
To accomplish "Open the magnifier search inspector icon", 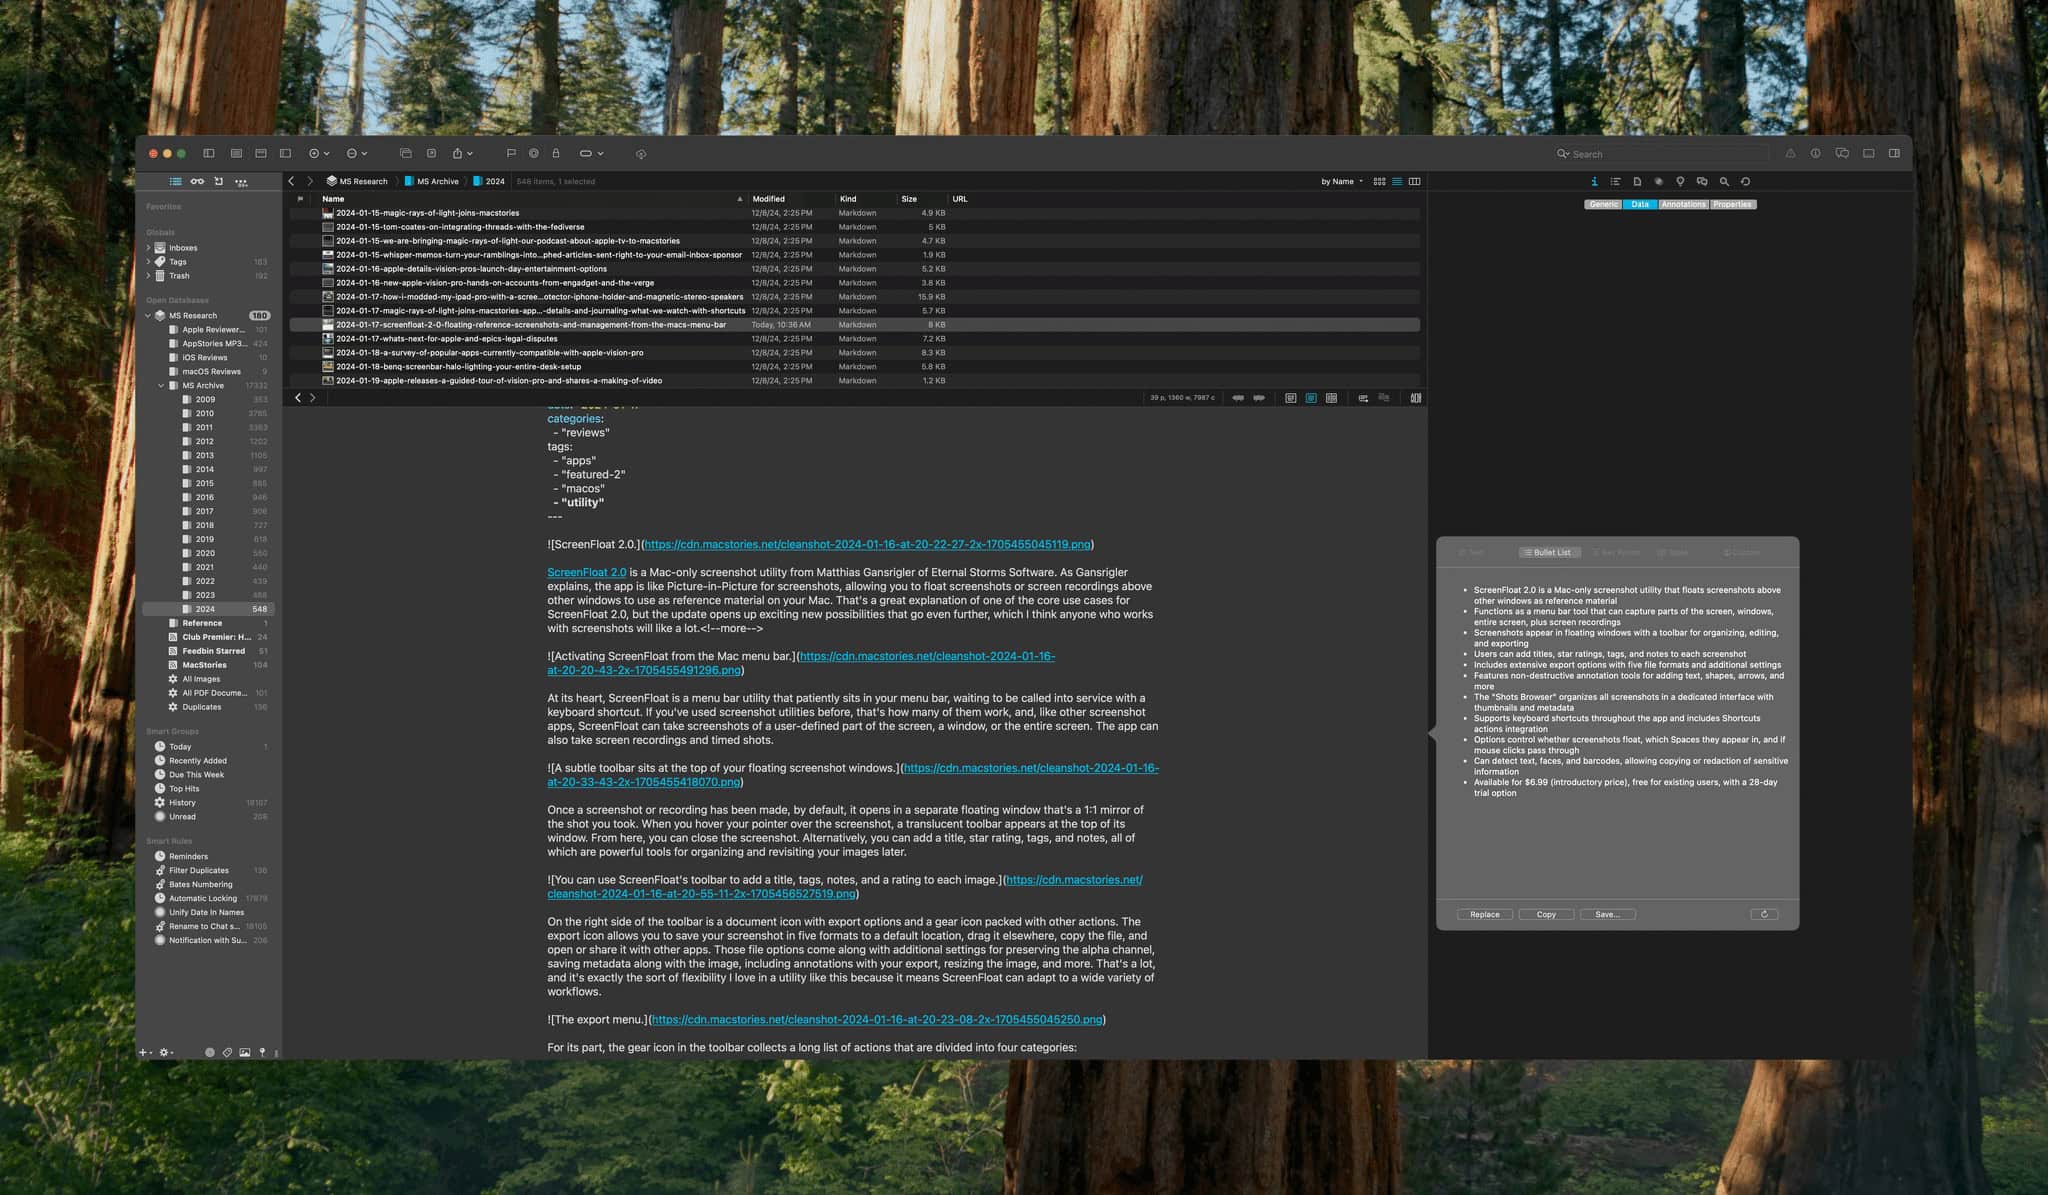I will click(x=1724, y=181).
